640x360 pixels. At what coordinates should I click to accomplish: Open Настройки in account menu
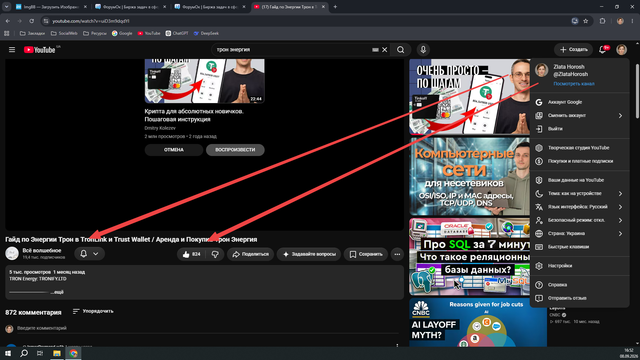[x=579, y=266]
